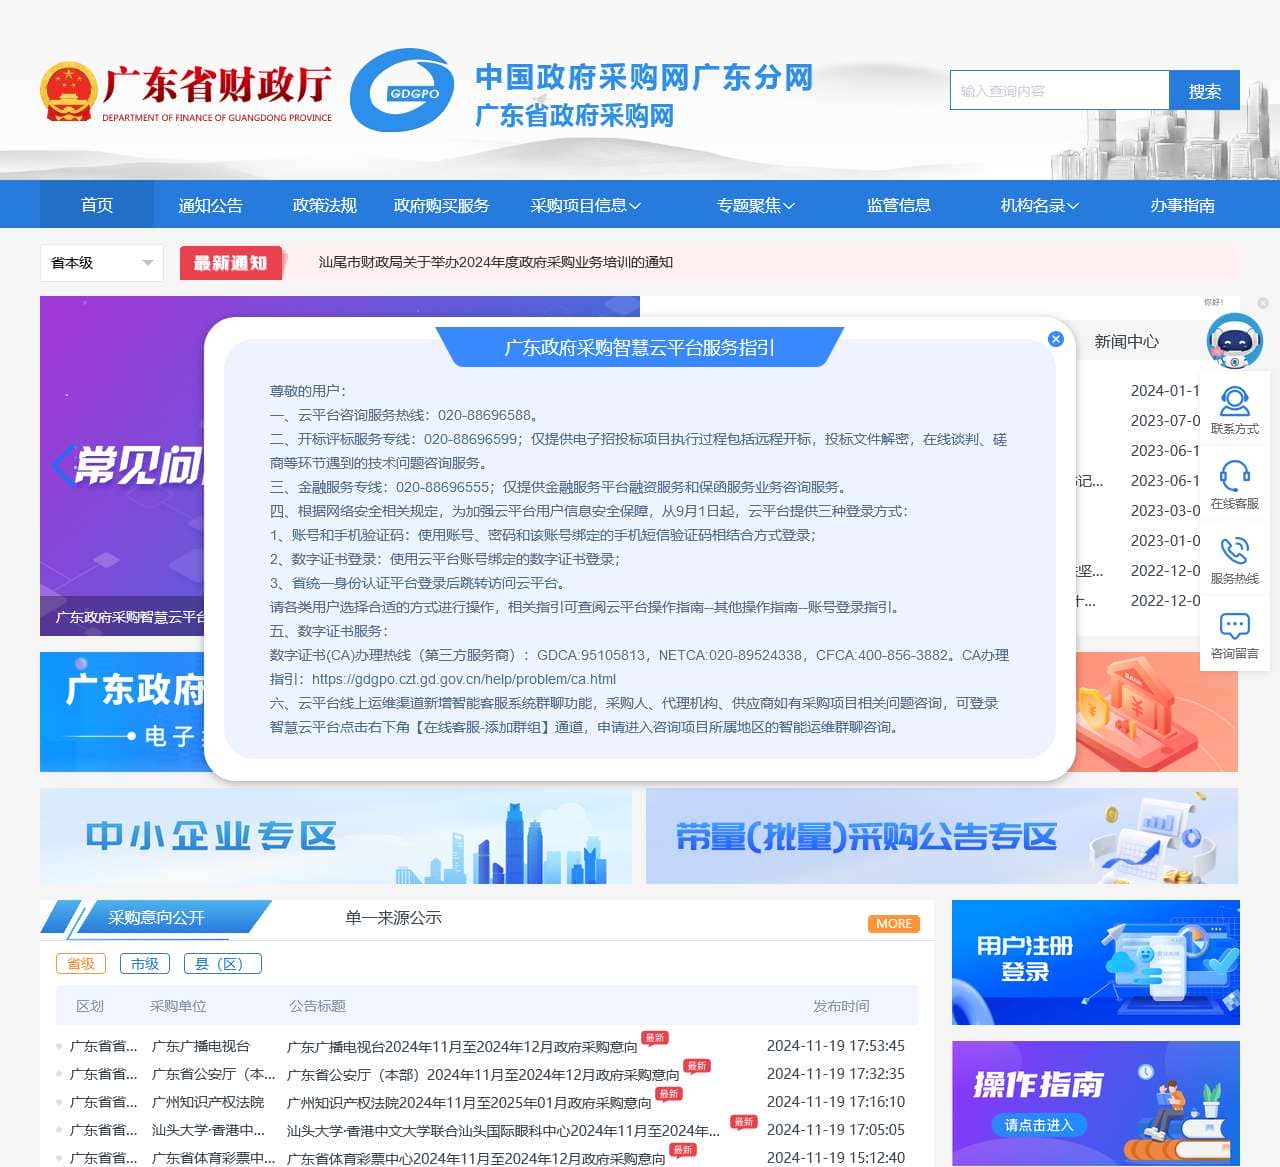This screenshot has width=1280, height=1167.
Task: Open the 通知公告 nav item
Action: pos(210,205)
